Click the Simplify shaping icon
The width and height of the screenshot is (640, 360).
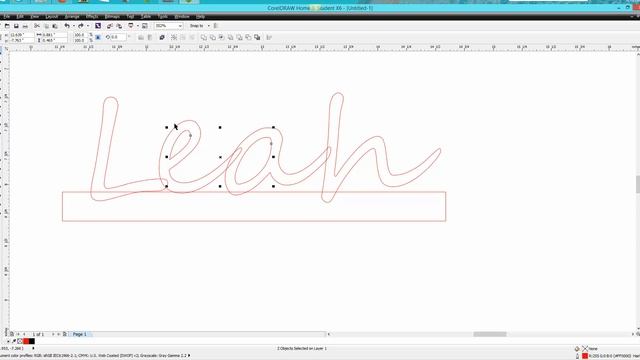(230, 38)
